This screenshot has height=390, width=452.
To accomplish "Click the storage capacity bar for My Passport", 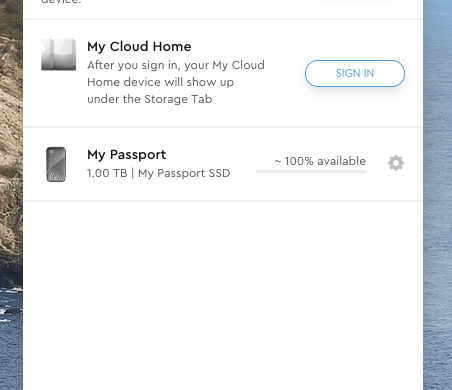I will click(311, 171).
